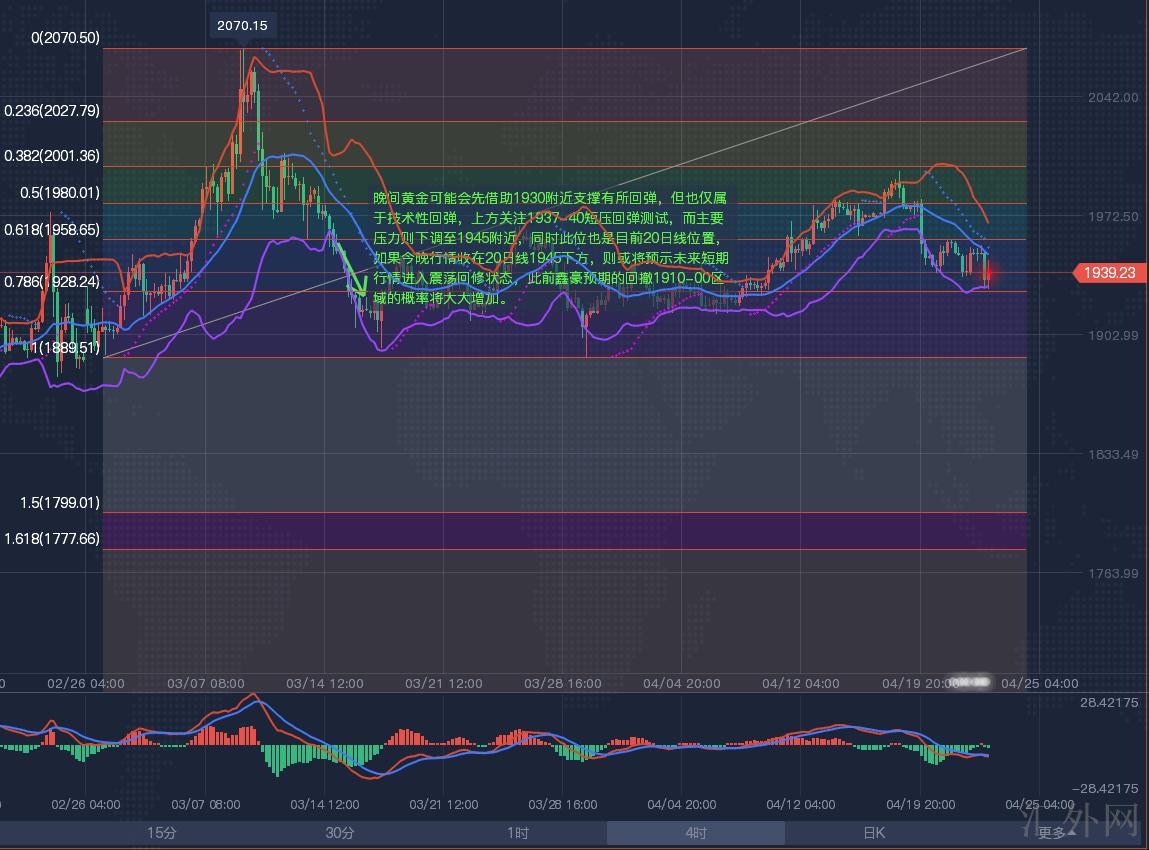Select the 0(2070.50) Fibonacci level label

tap(66, 38)
